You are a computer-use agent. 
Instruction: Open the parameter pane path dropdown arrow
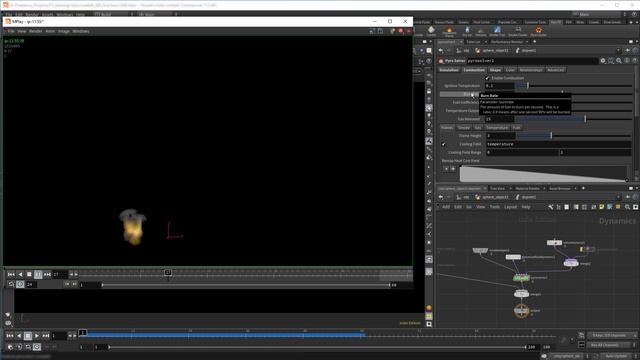point(618,51)
